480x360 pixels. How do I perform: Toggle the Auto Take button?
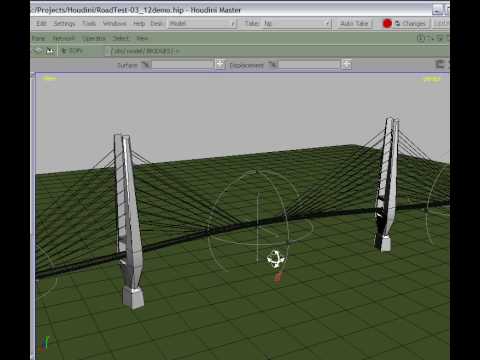(354, 23)
